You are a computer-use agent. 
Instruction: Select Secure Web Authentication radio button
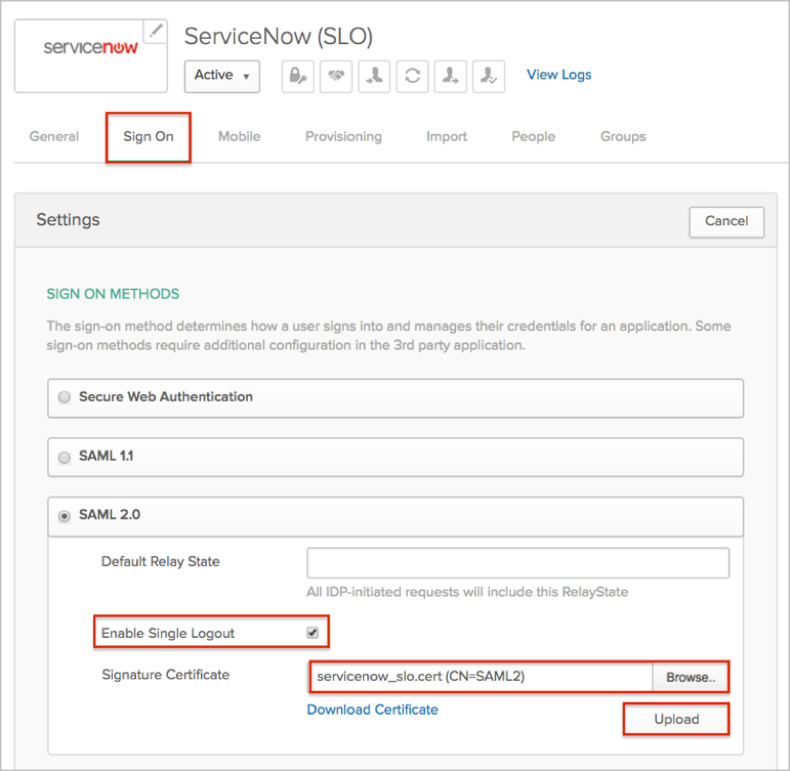[65, 397]
